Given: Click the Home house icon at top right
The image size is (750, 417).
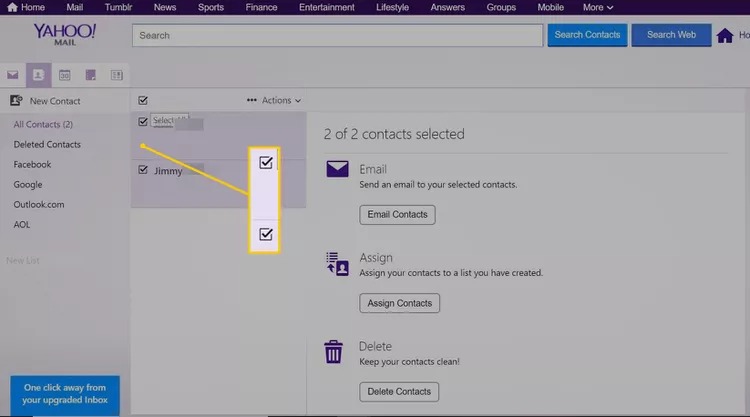Looking at the screenshot, I should click(x=726, y=36).
